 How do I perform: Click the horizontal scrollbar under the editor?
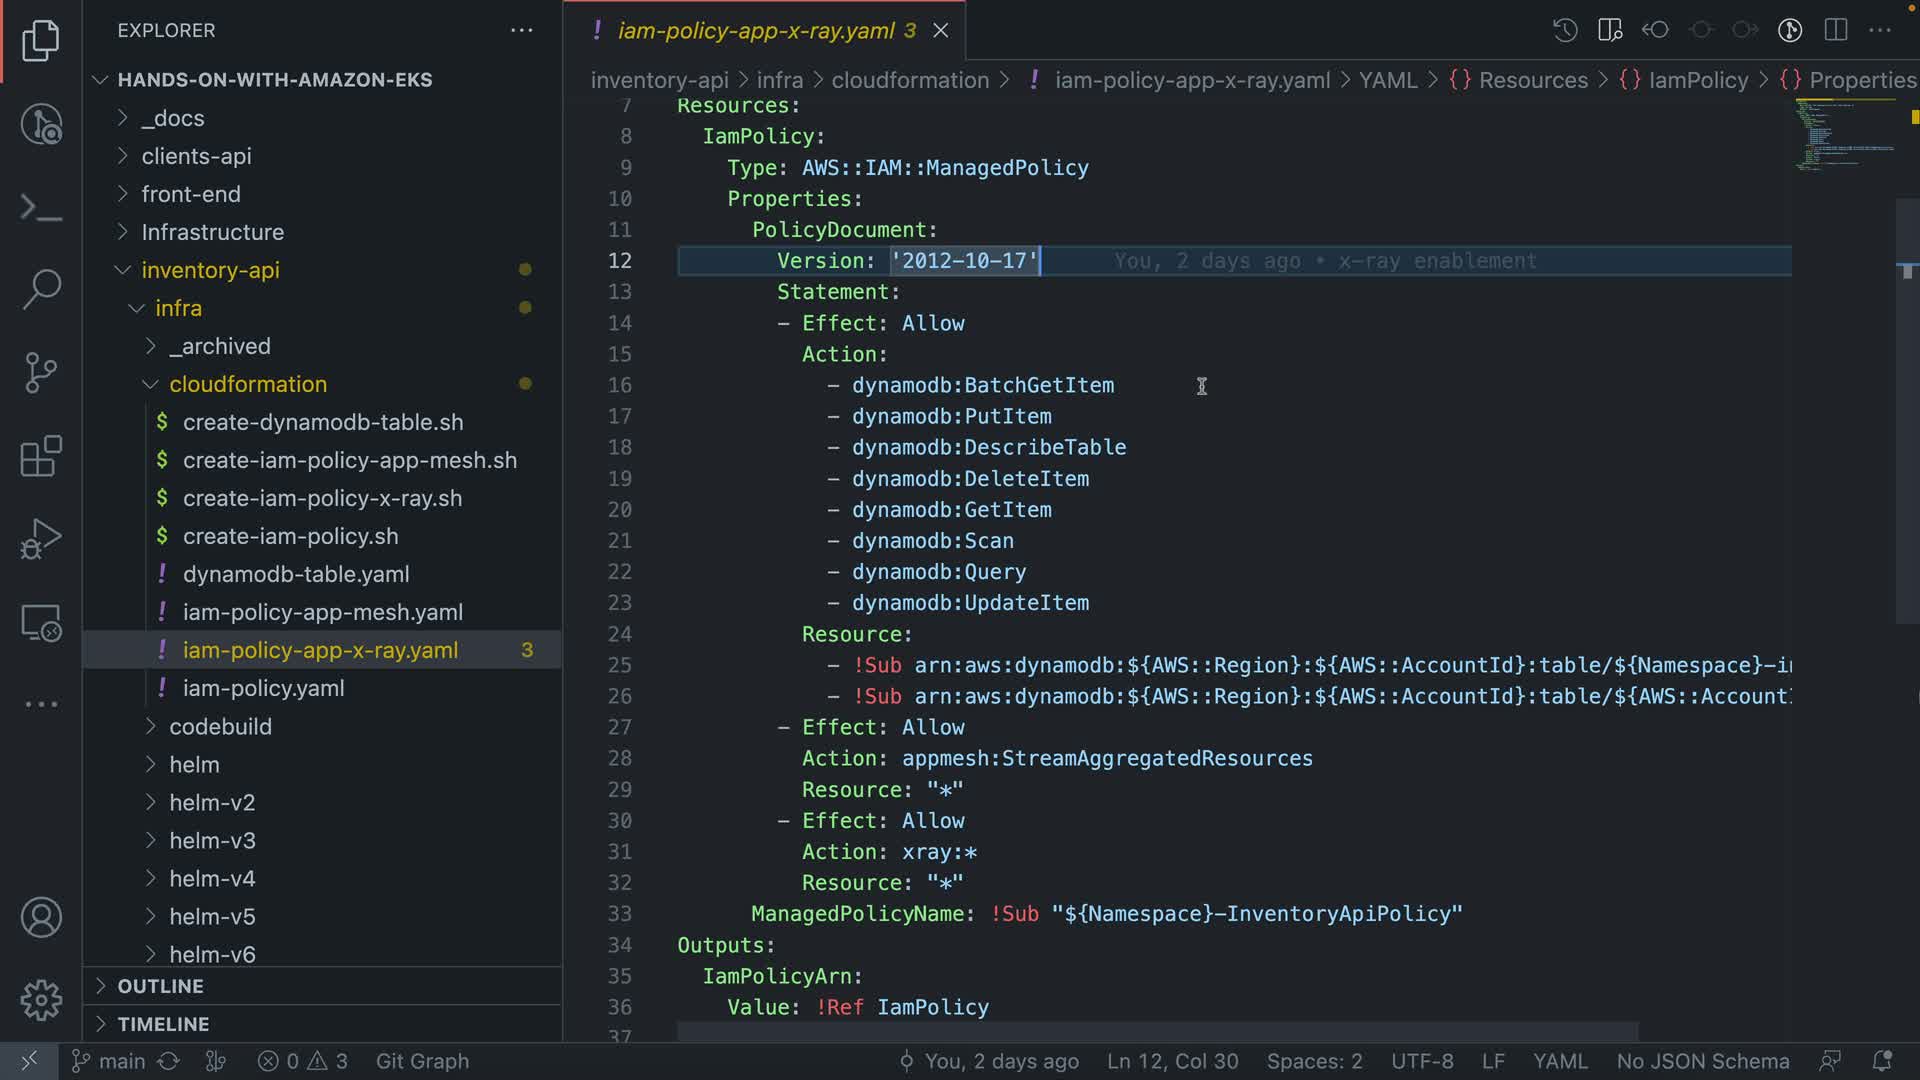1158,1031
